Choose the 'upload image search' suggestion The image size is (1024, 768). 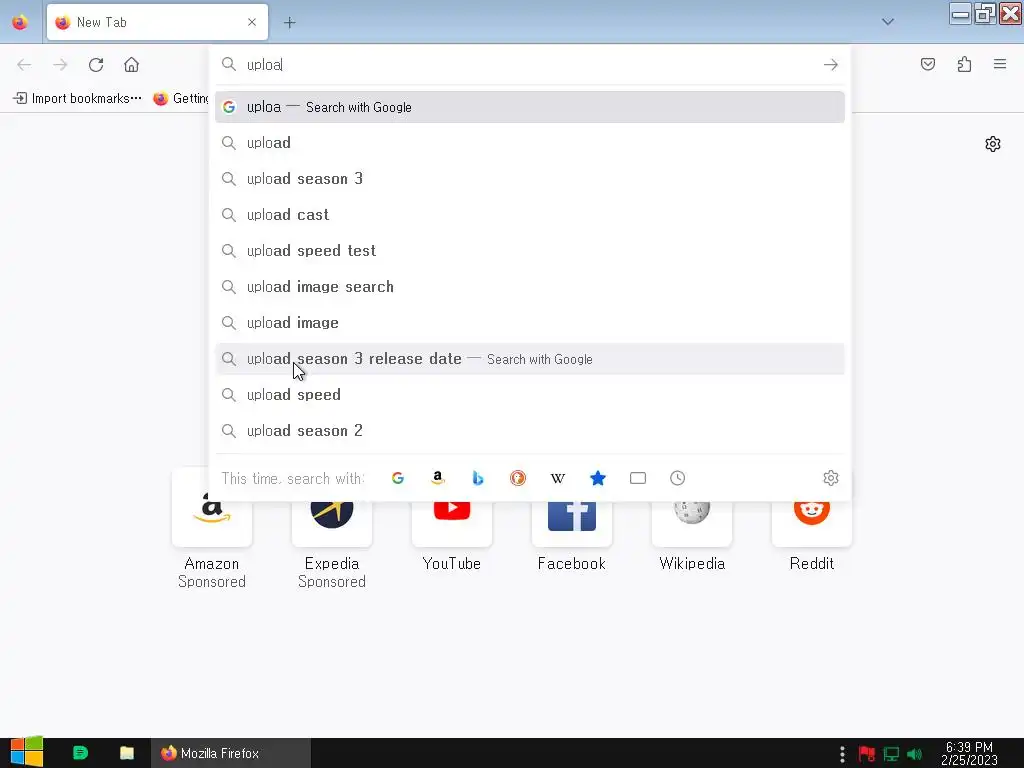click(x=530, y=287)
